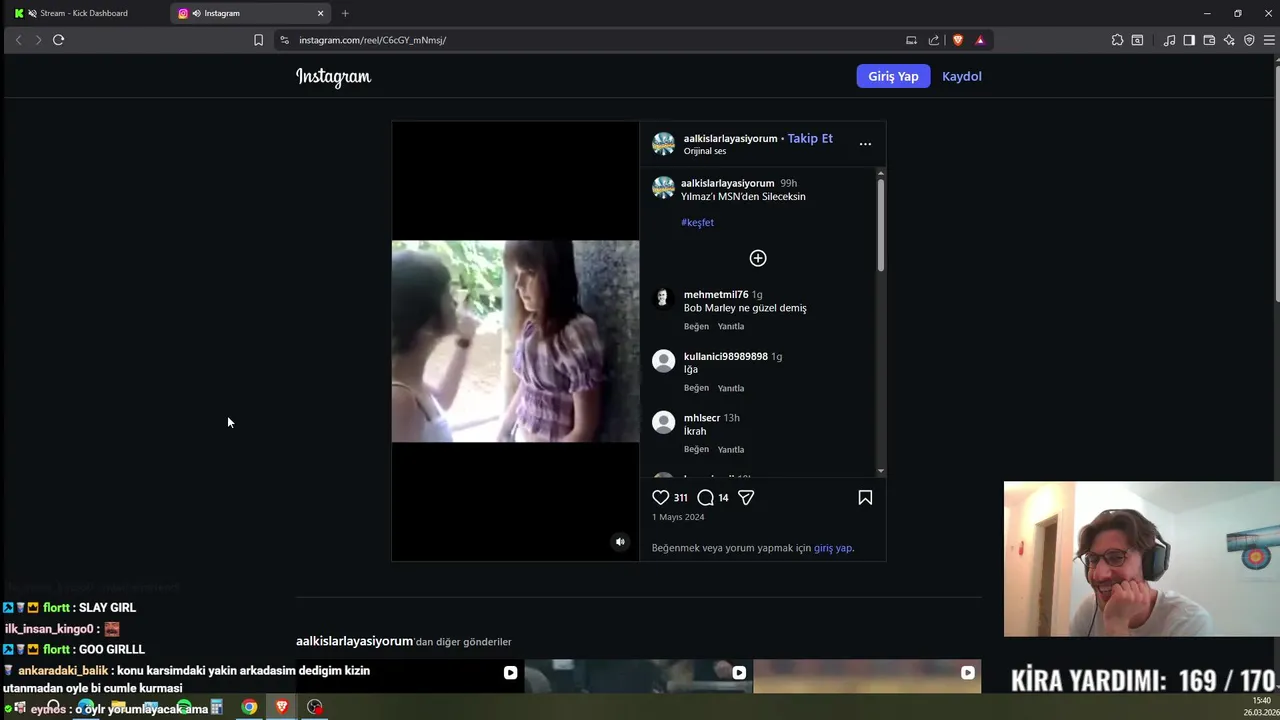Open the Brave VPN shield icon
1280x720 pixels.
(1249, 40)
